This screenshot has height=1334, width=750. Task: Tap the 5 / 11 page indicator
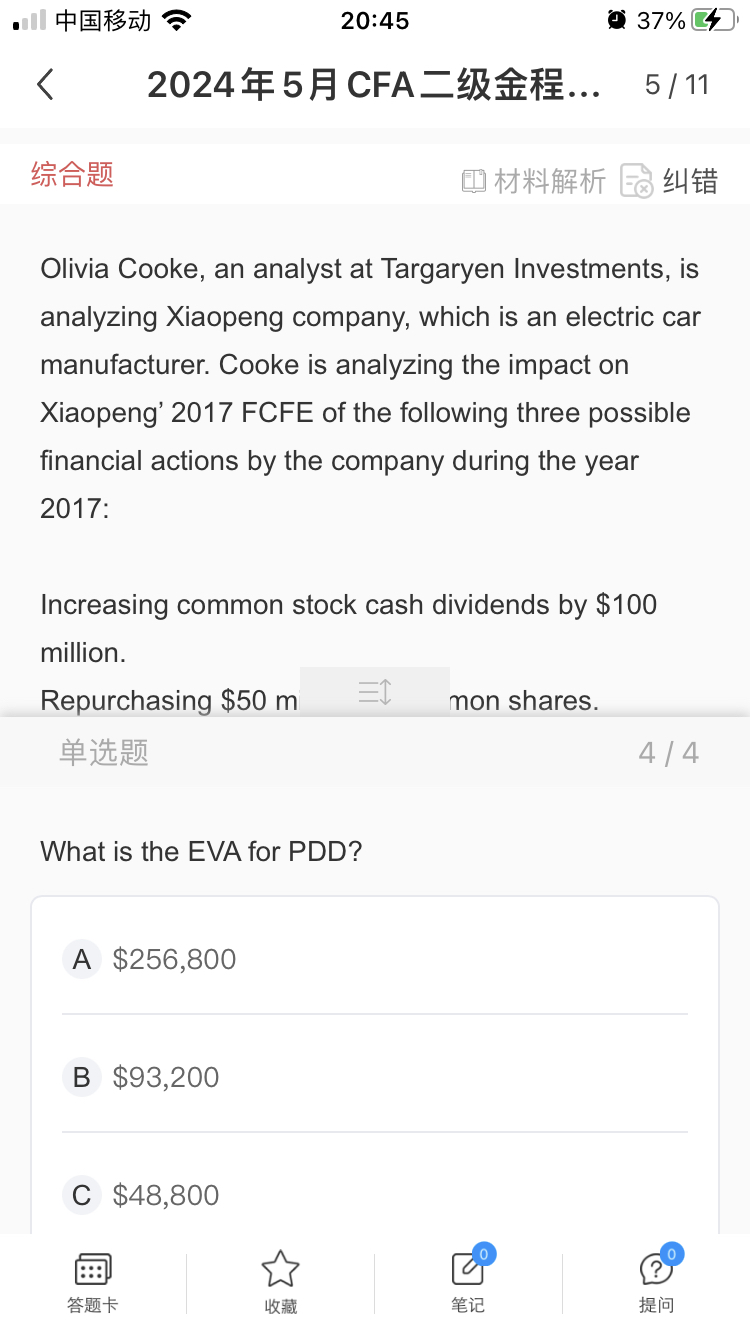pyautogui.click(x=677, y=85)
